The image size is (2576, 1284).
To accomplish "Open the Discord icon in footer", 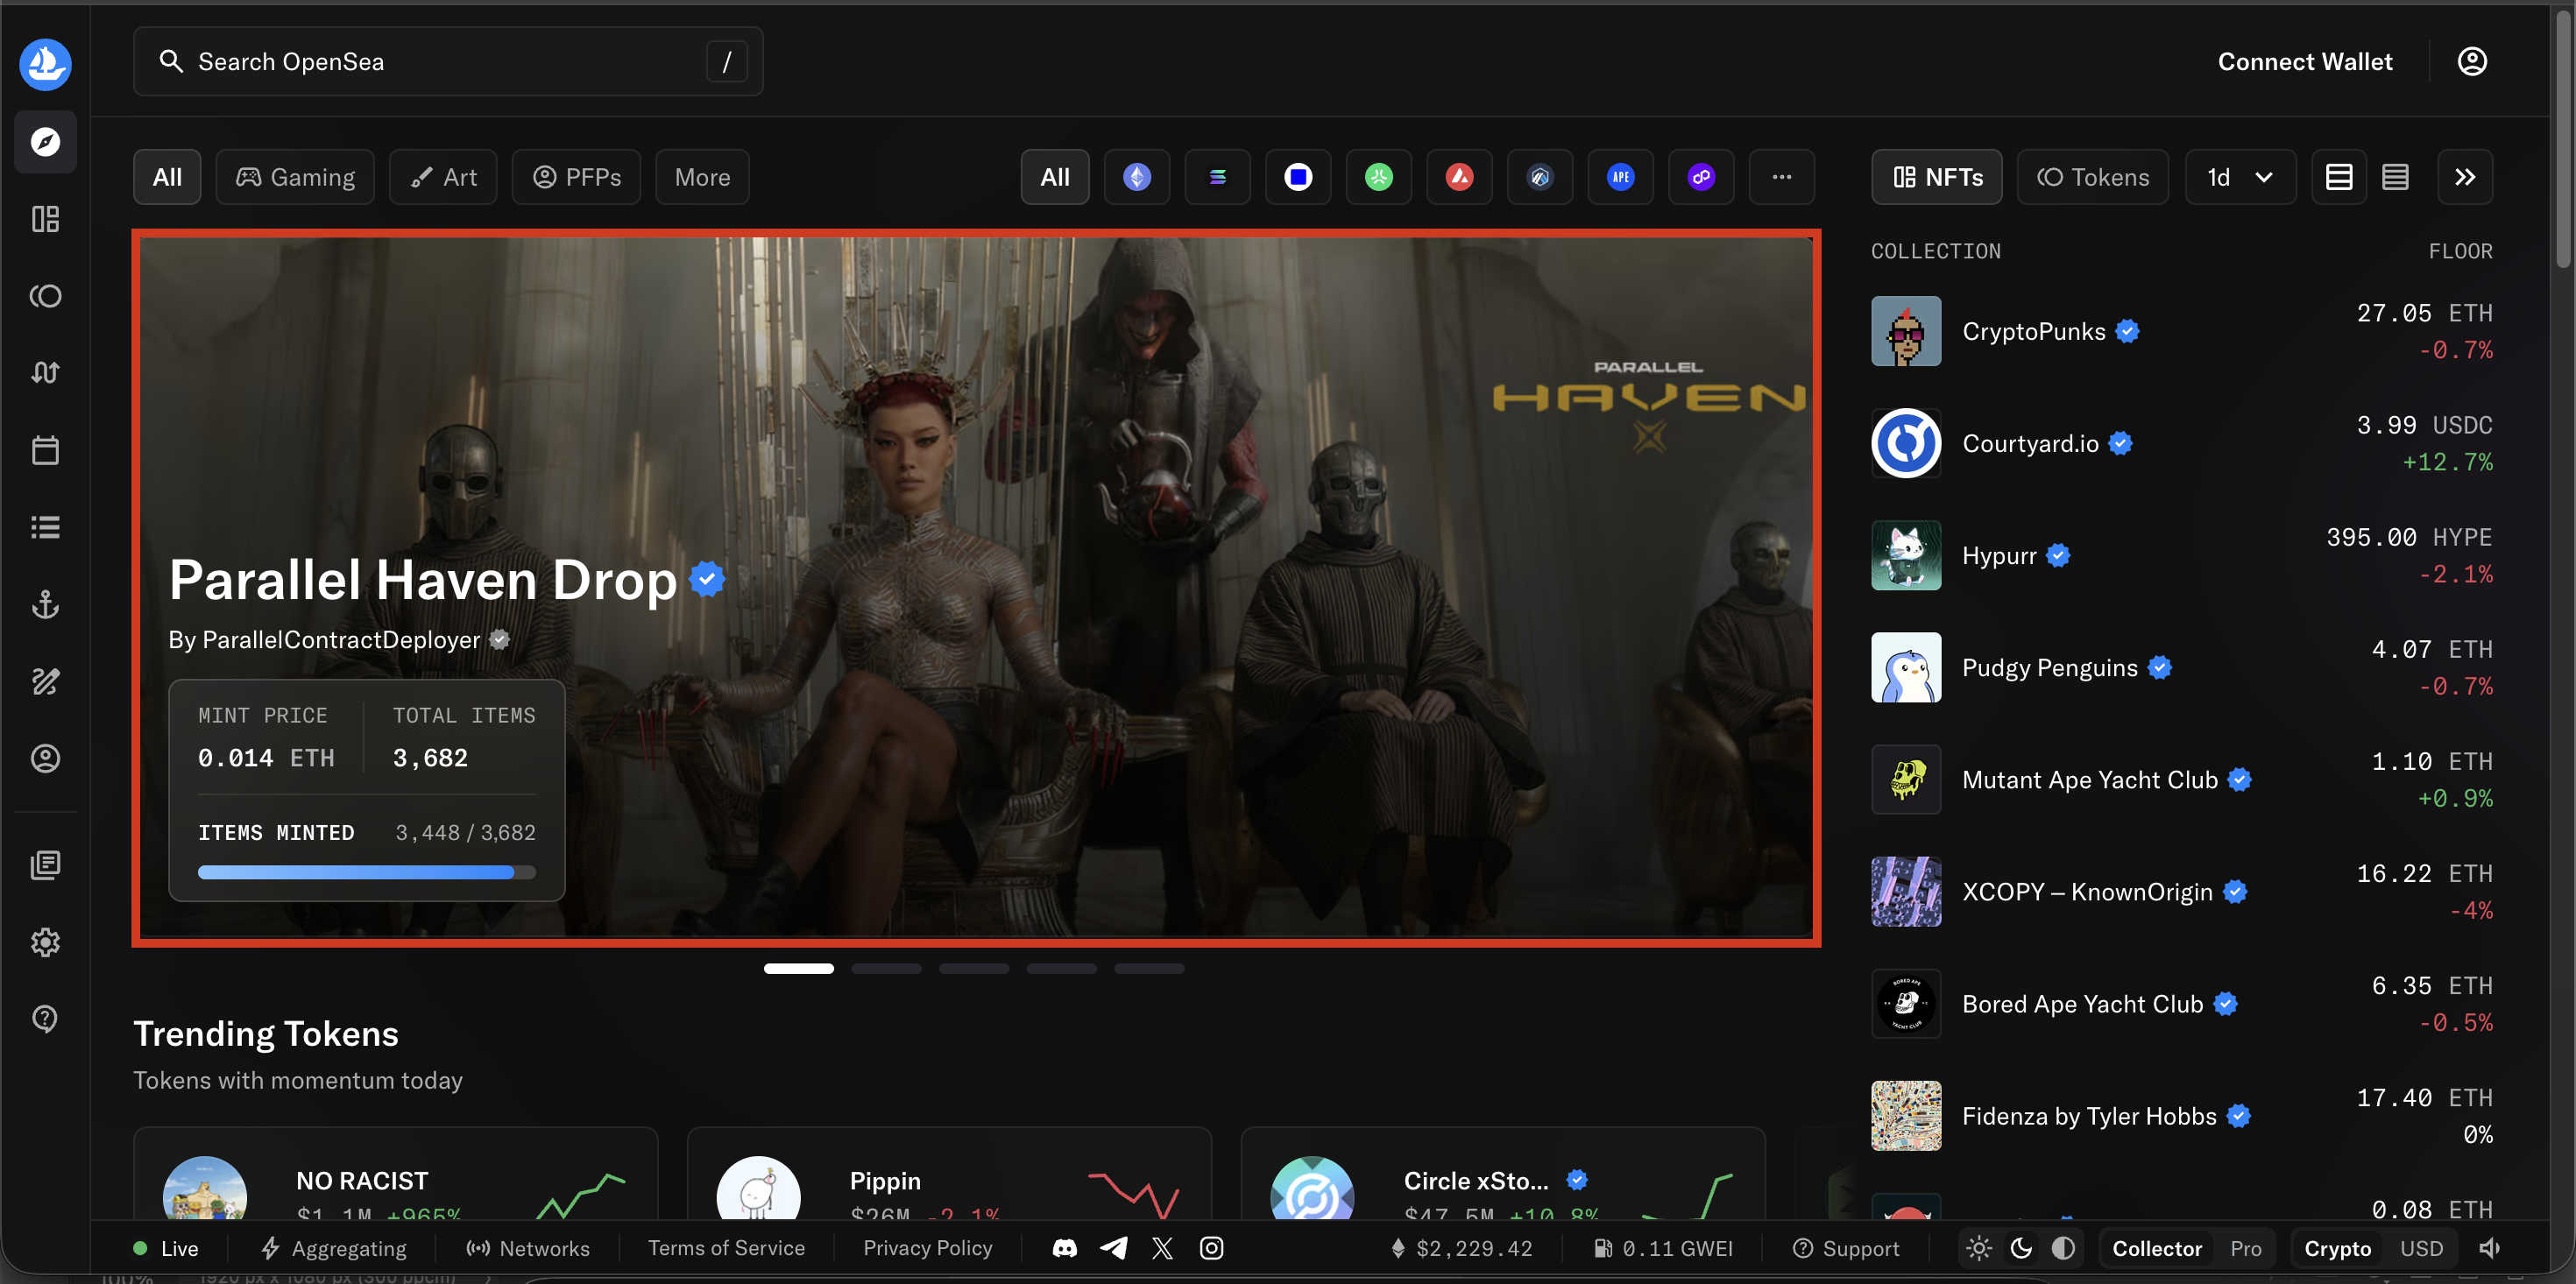I will click(1065, 1248).
